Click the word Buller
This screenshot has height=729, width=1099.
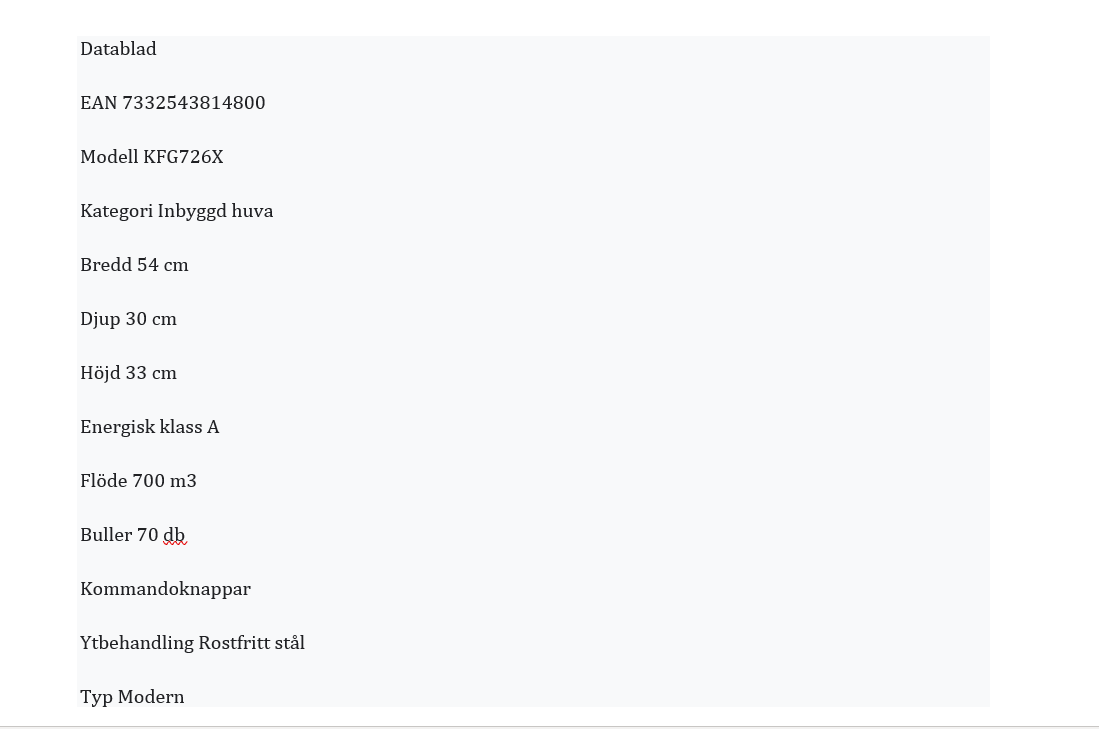click(x=106, y=535)
